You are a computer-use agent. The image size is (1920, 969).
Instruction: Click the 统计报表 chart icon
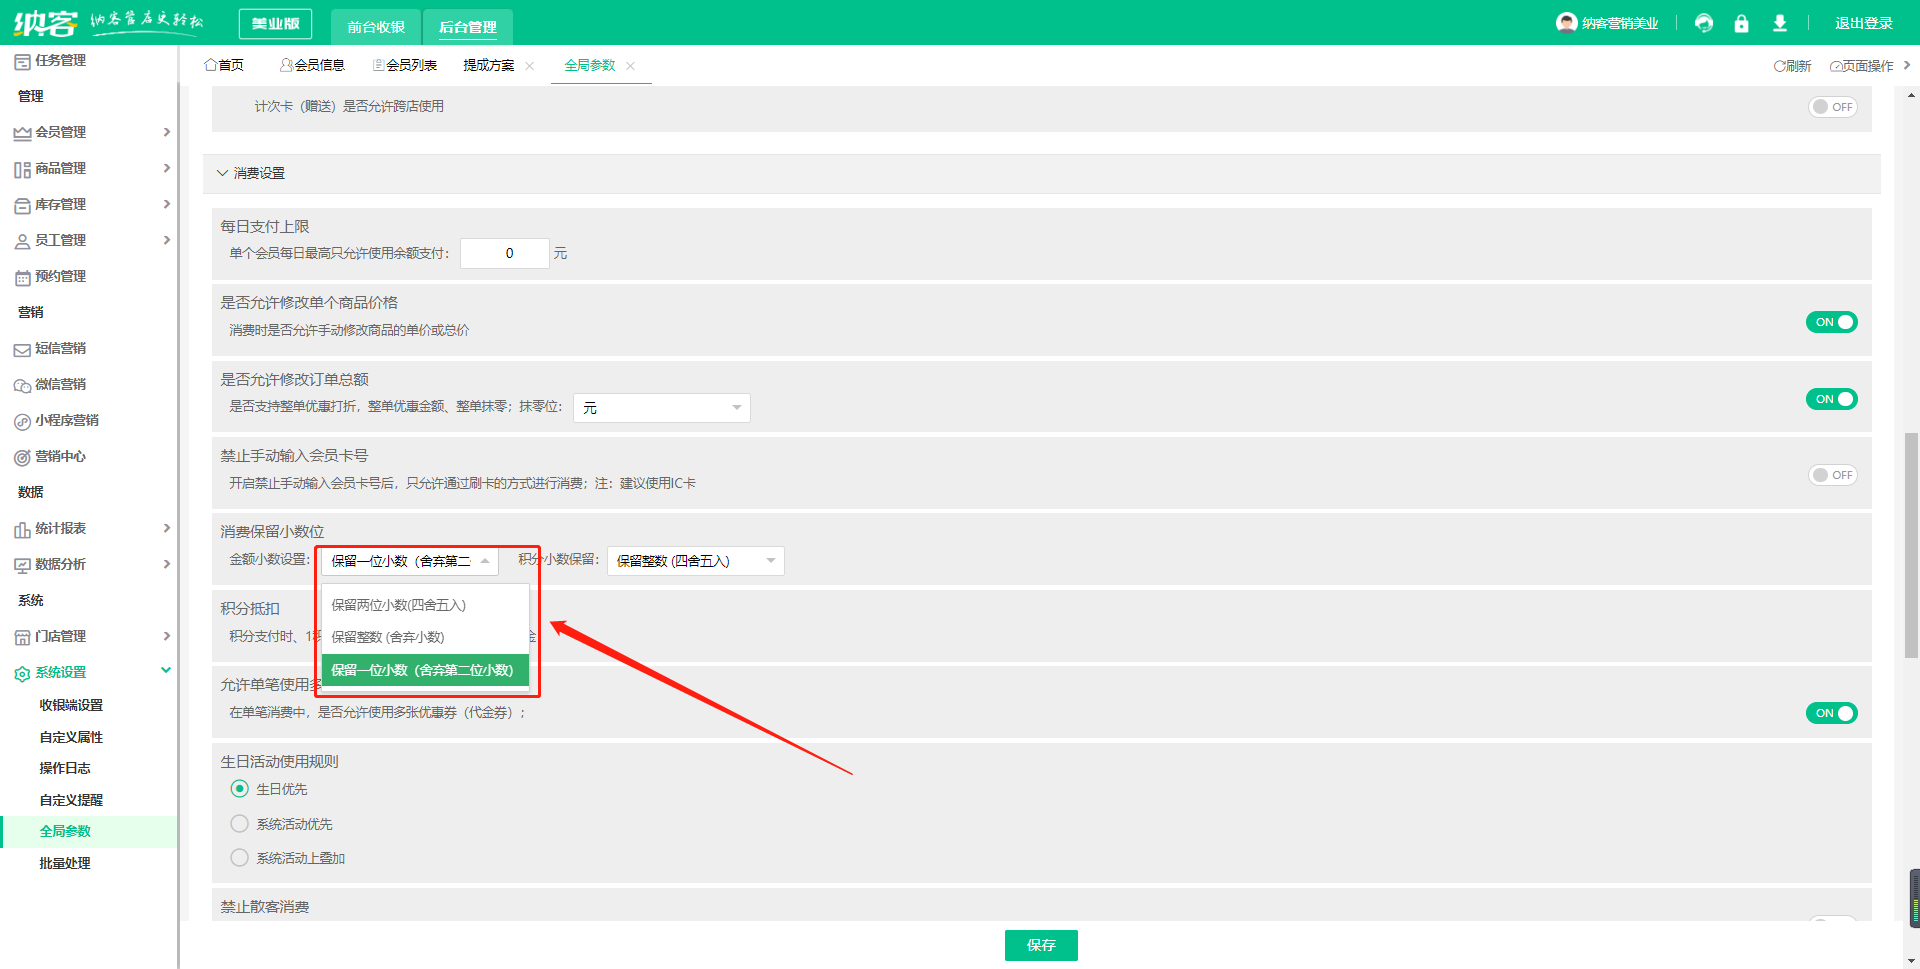pos(22,529)
